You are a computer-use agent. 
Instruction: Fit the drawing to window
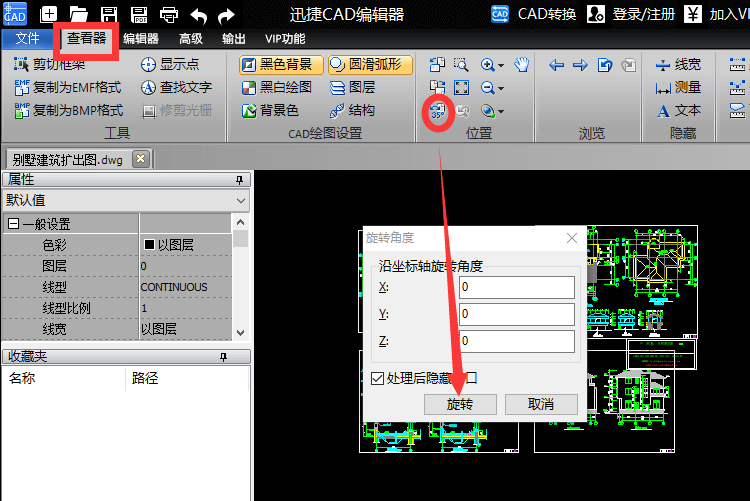461,87
